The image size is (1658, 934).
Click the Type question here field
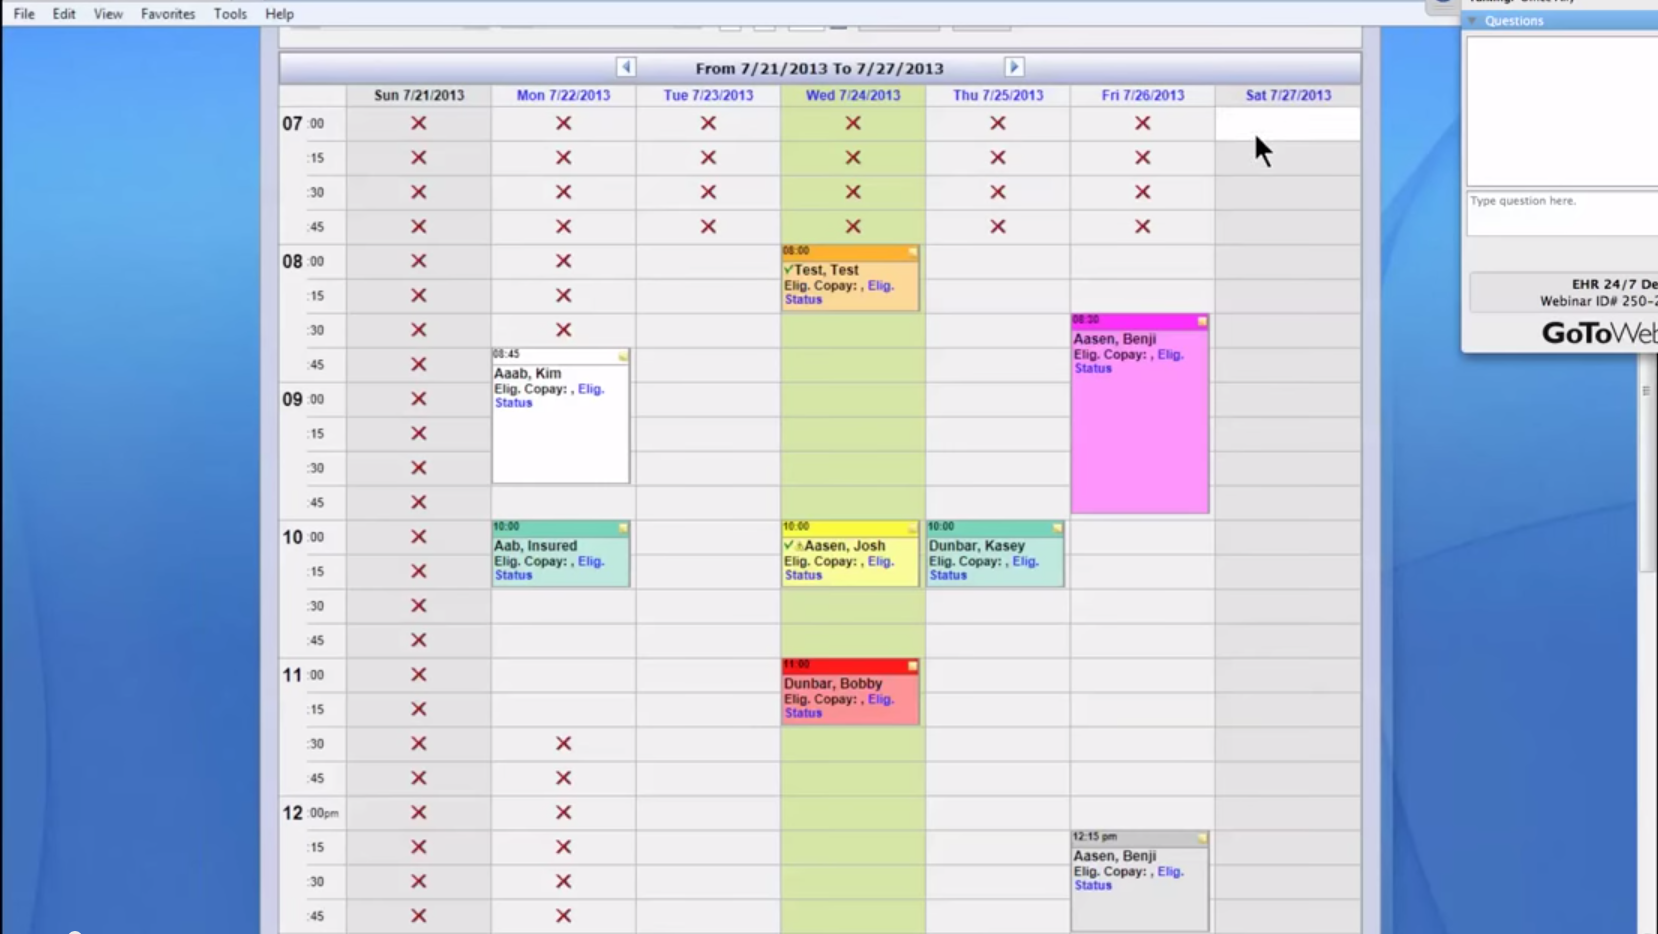click(x=1562, y=213)
